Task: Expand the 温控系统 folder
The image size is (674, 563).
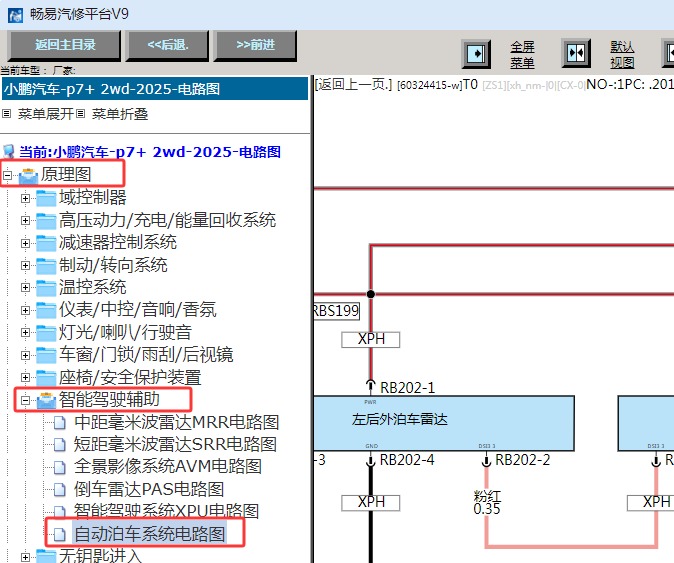Action: pos(25,288)
